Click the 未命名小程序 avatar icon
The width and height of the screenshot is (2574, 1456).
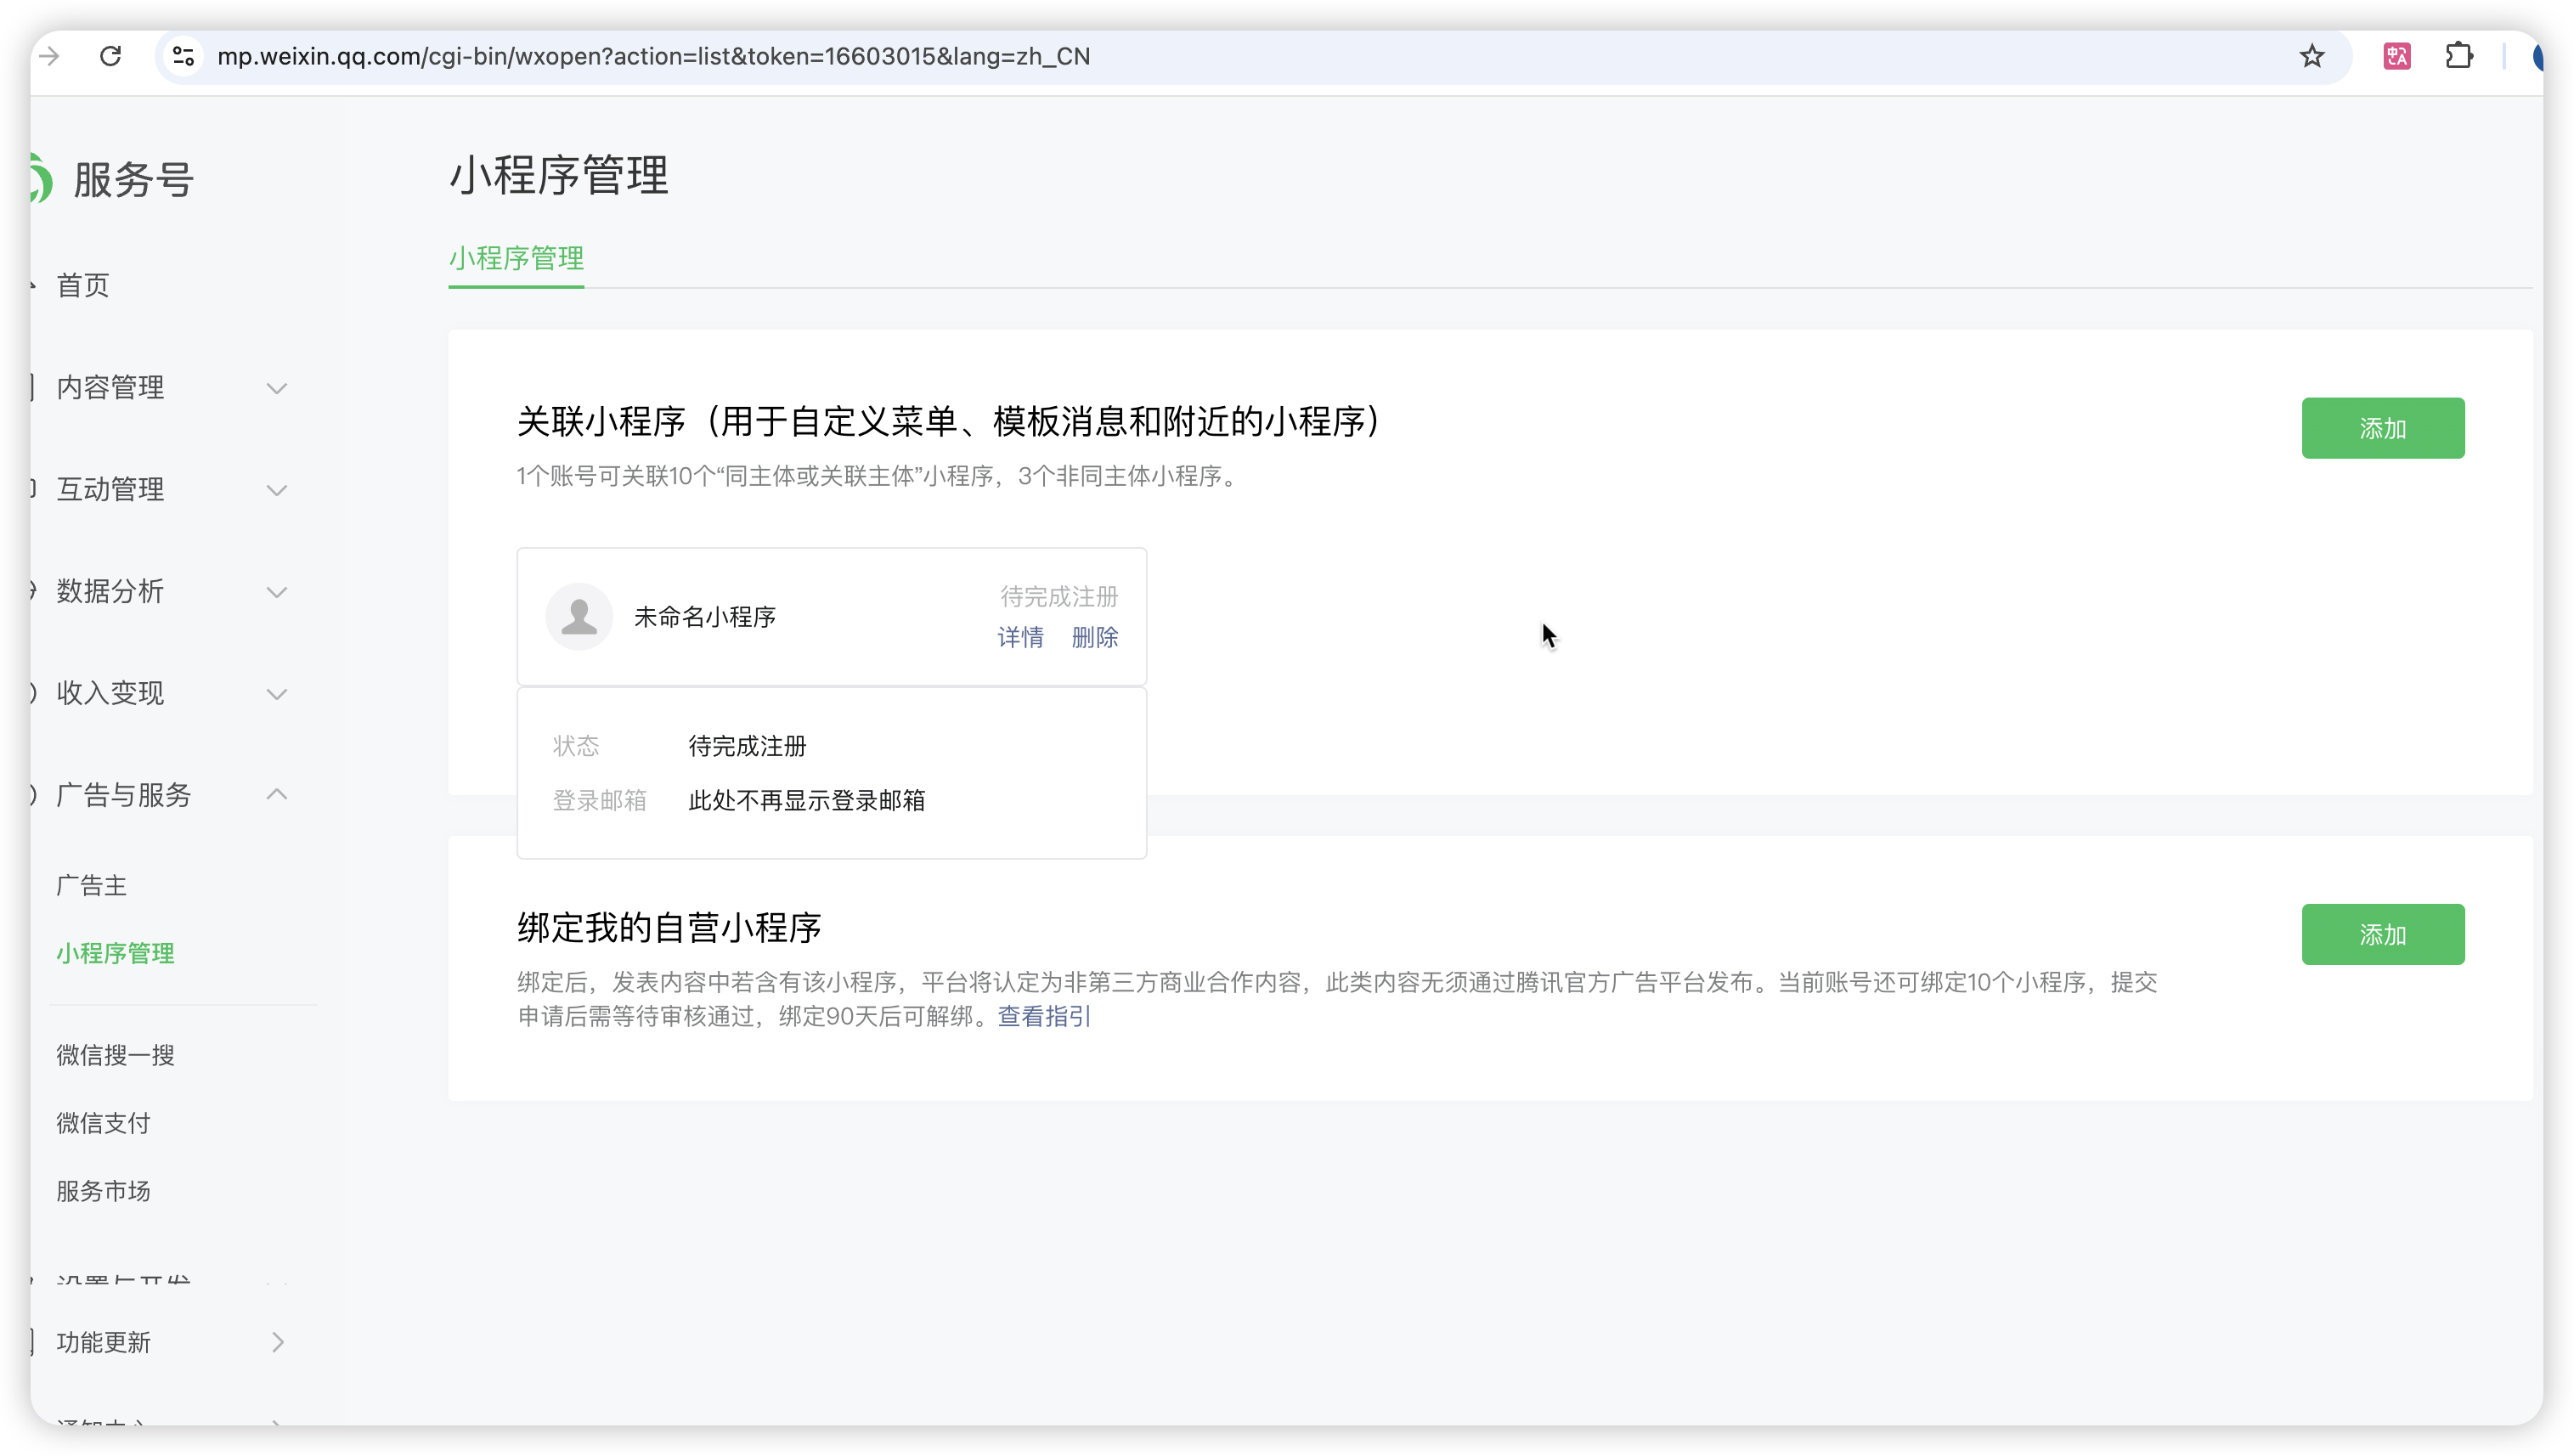[579, 617]
